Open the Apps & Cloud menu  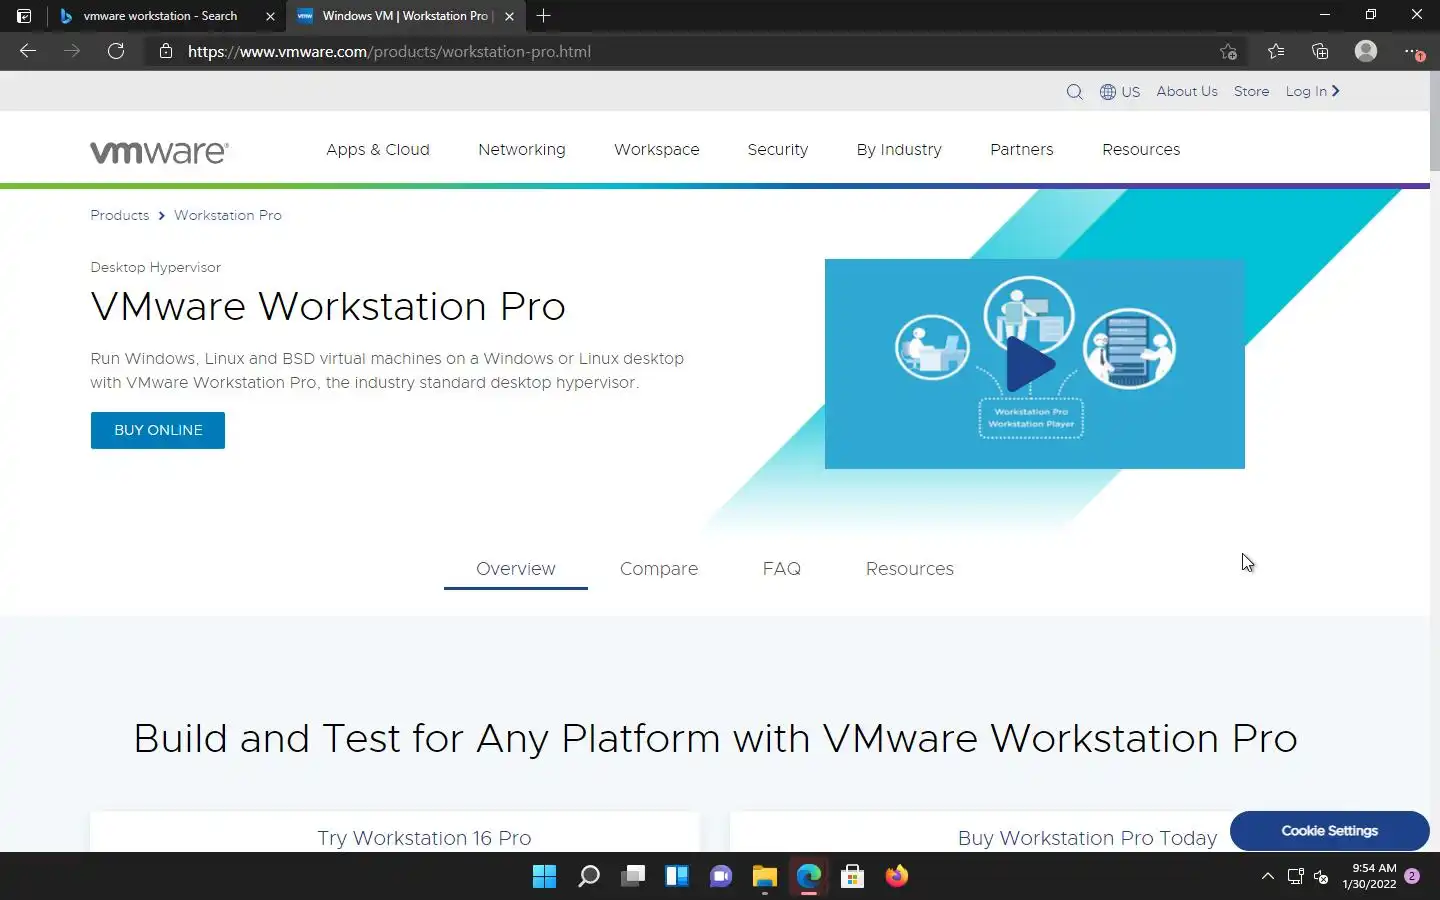click(x=378, y=150)
